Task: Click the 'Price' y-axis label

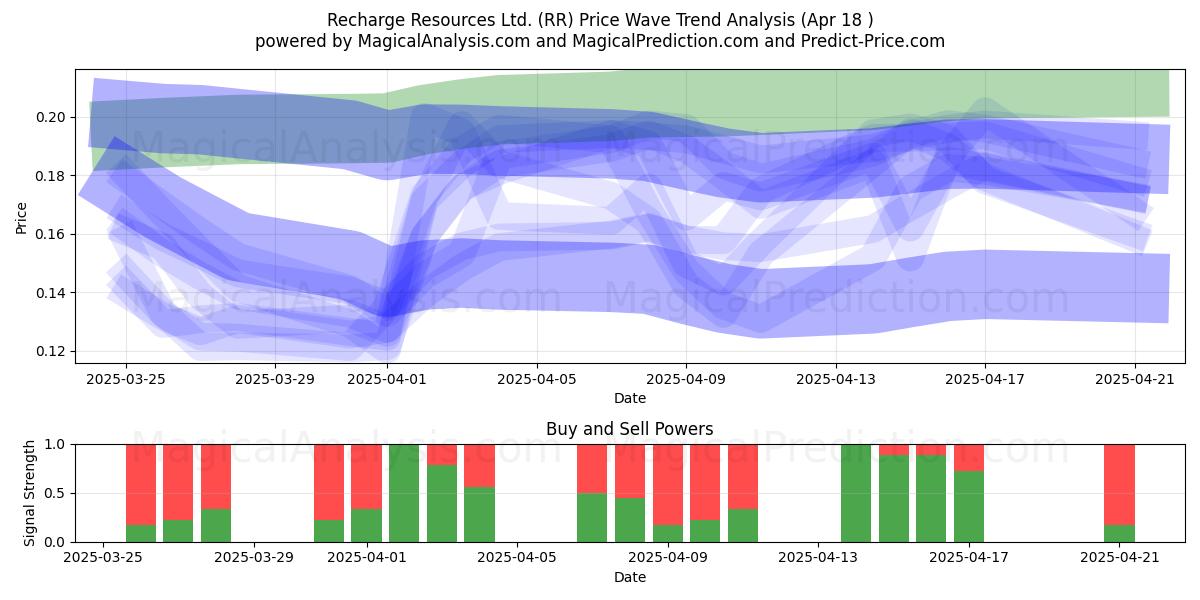Action: pos(22,215)
